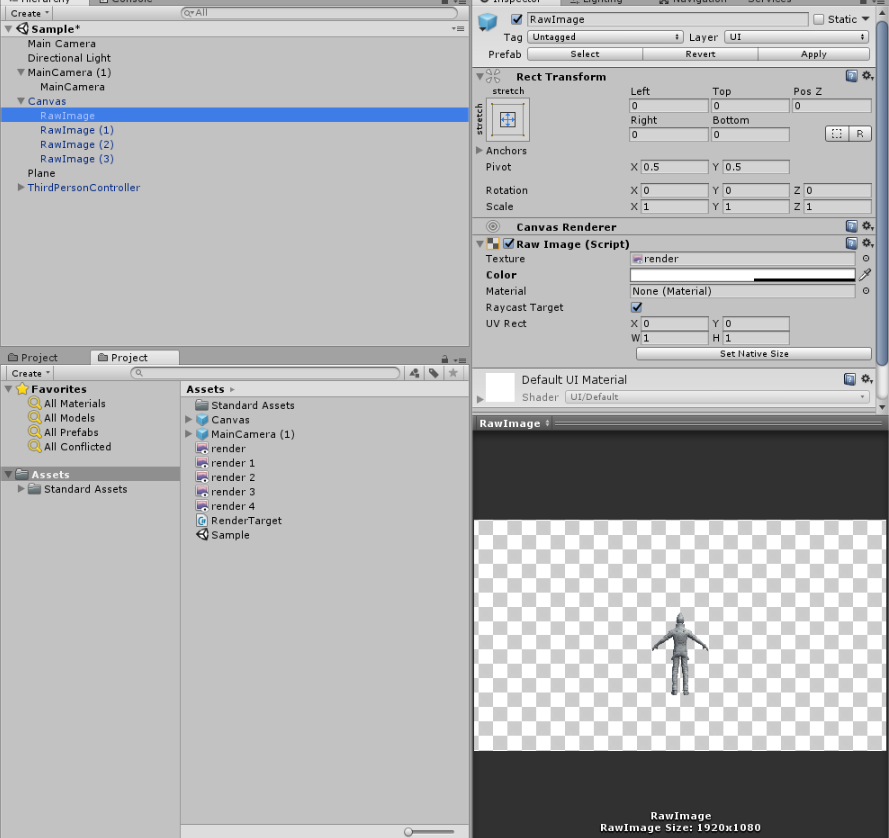Click the save search star icon
889x838 pixels.
click(x=453, y=373)
